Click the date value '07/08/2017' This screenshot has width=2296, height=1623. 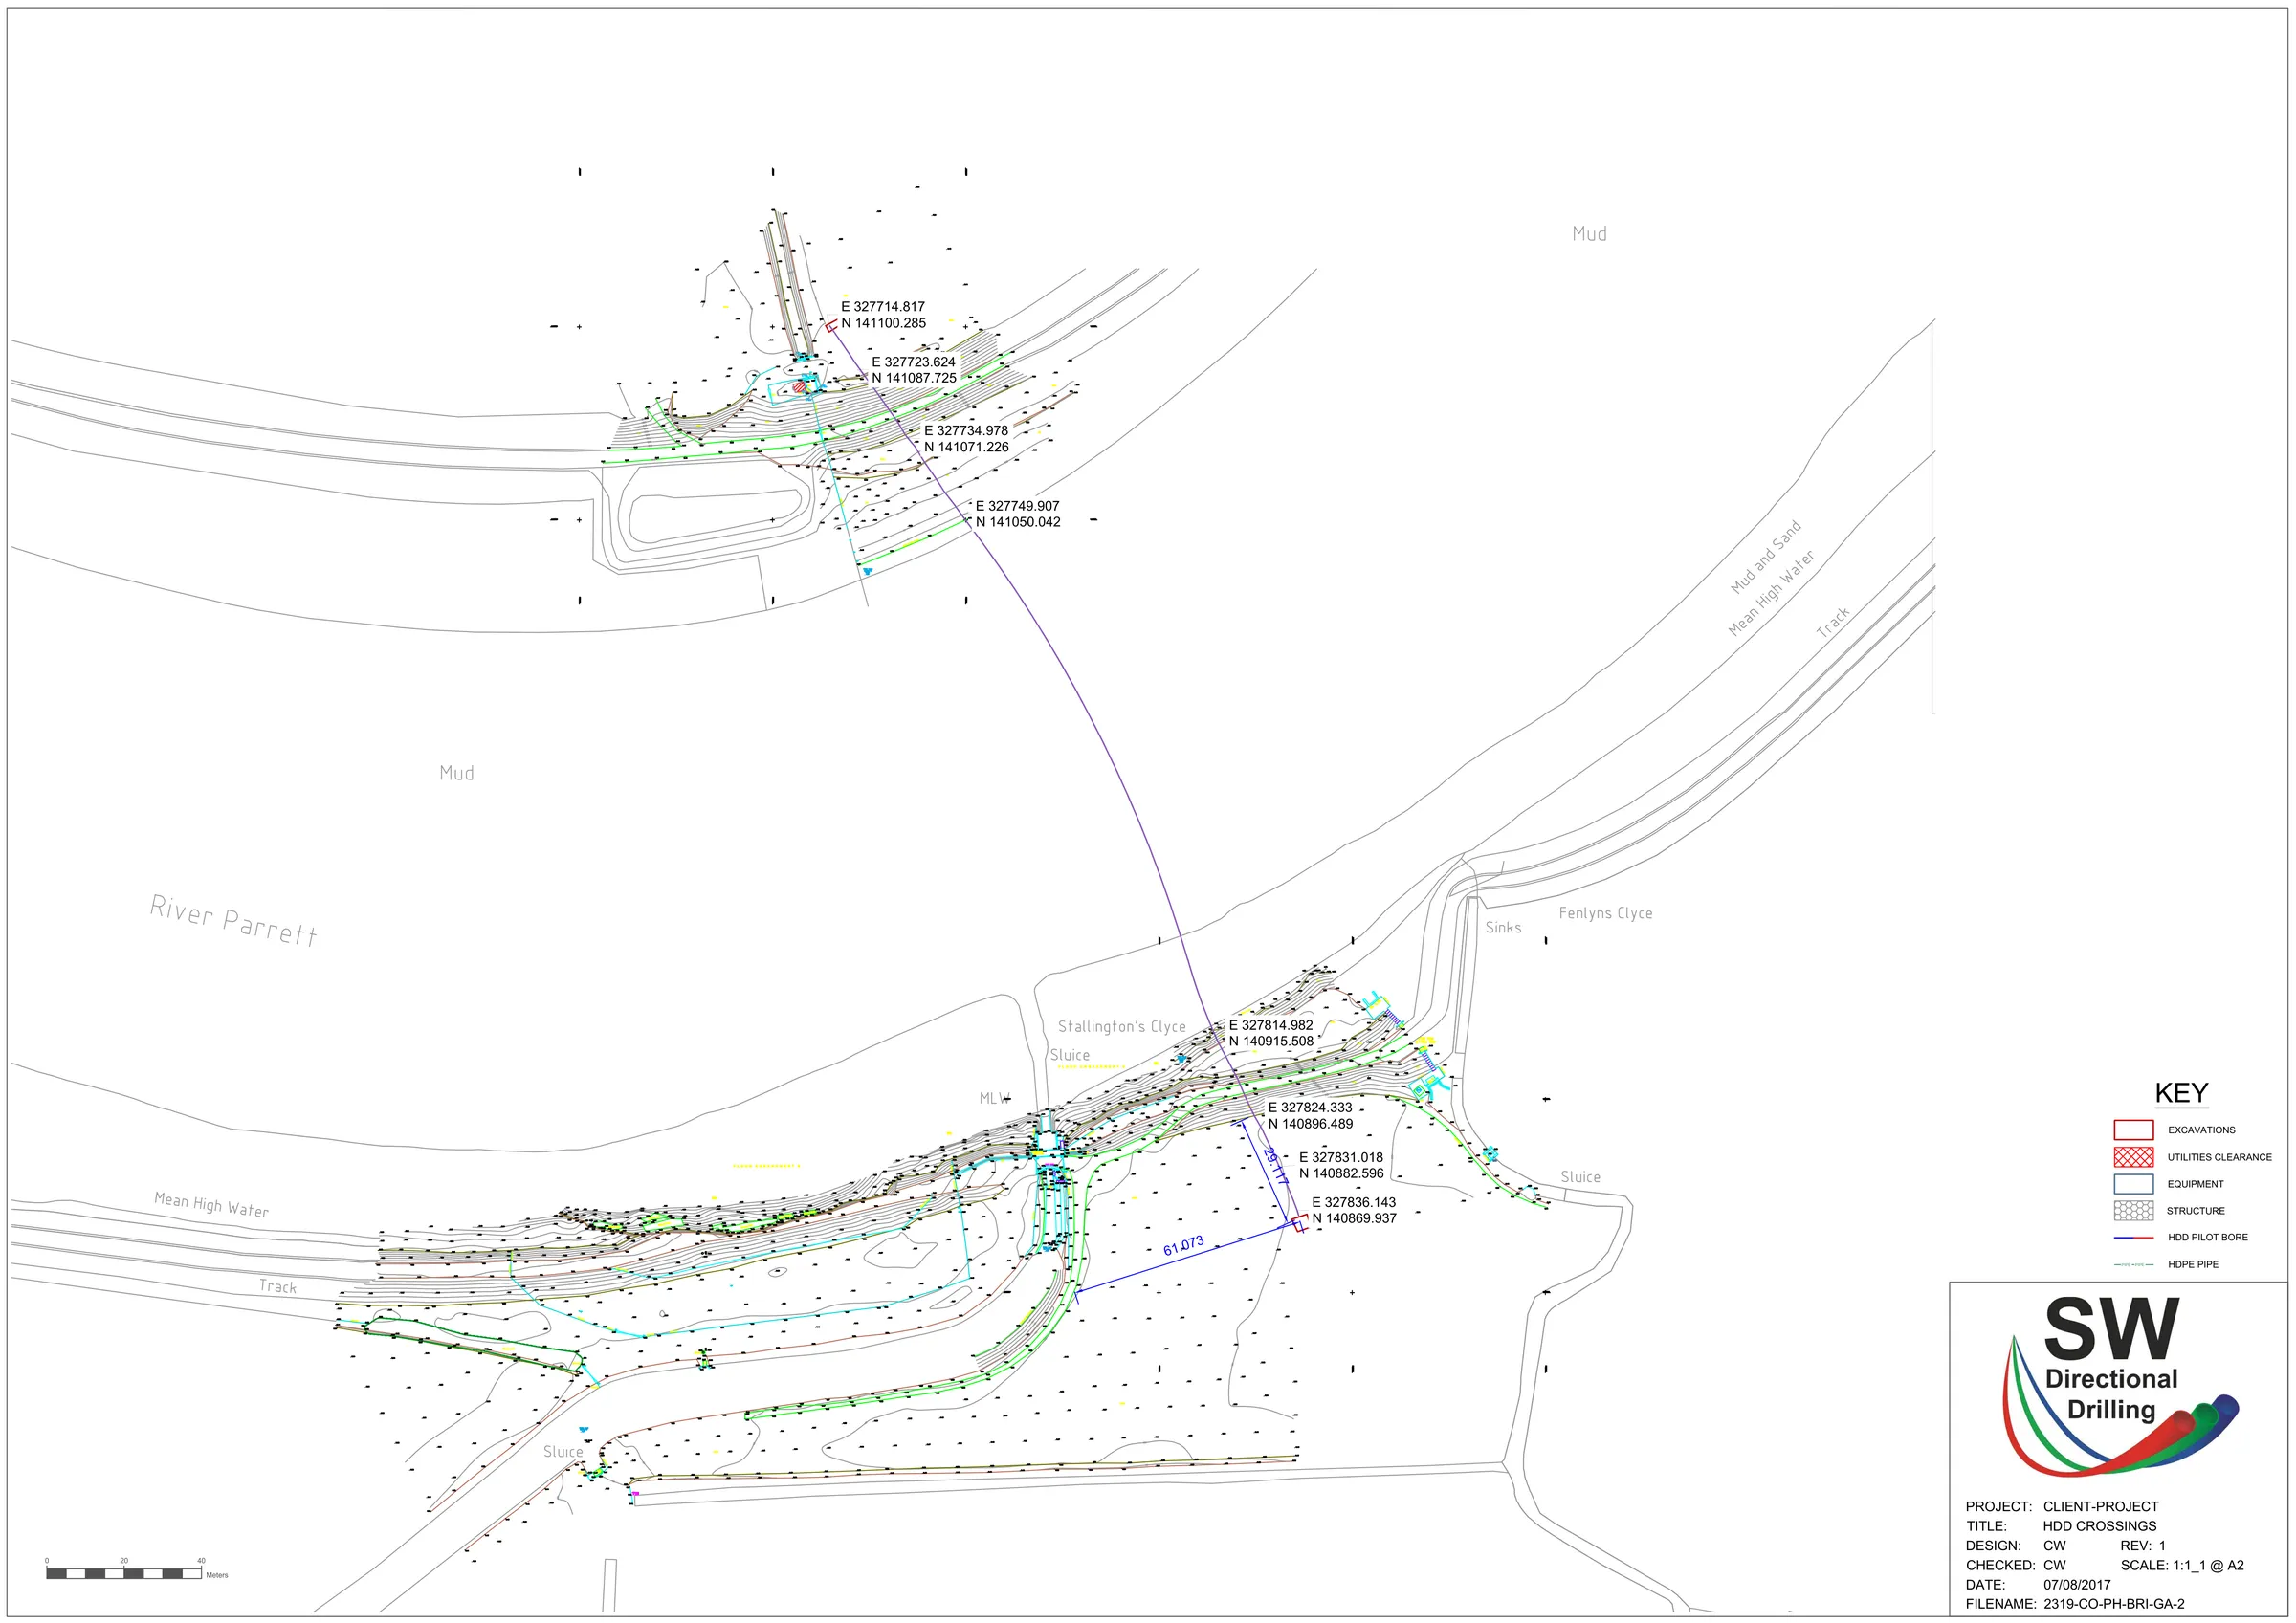[x=2077, y=1585]
